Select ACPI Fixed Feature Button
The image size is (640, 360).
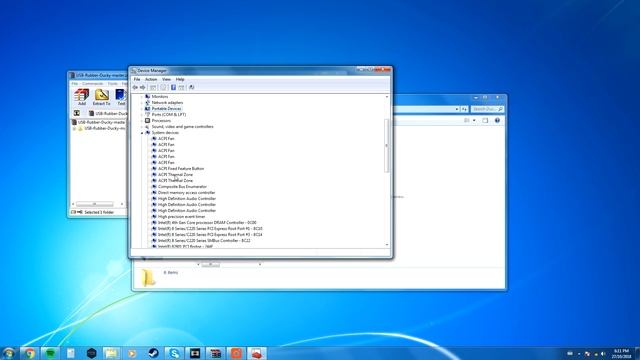(181, 169)
